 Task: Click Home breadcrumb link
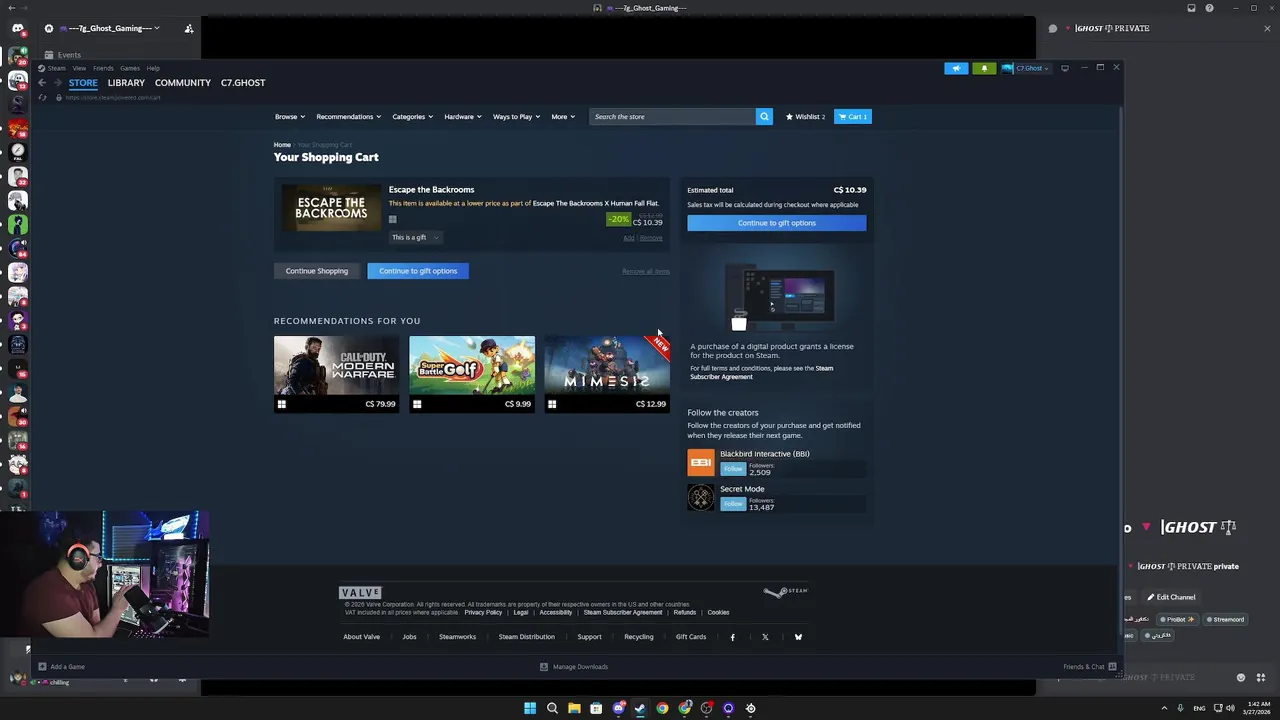tap(282, 145)
